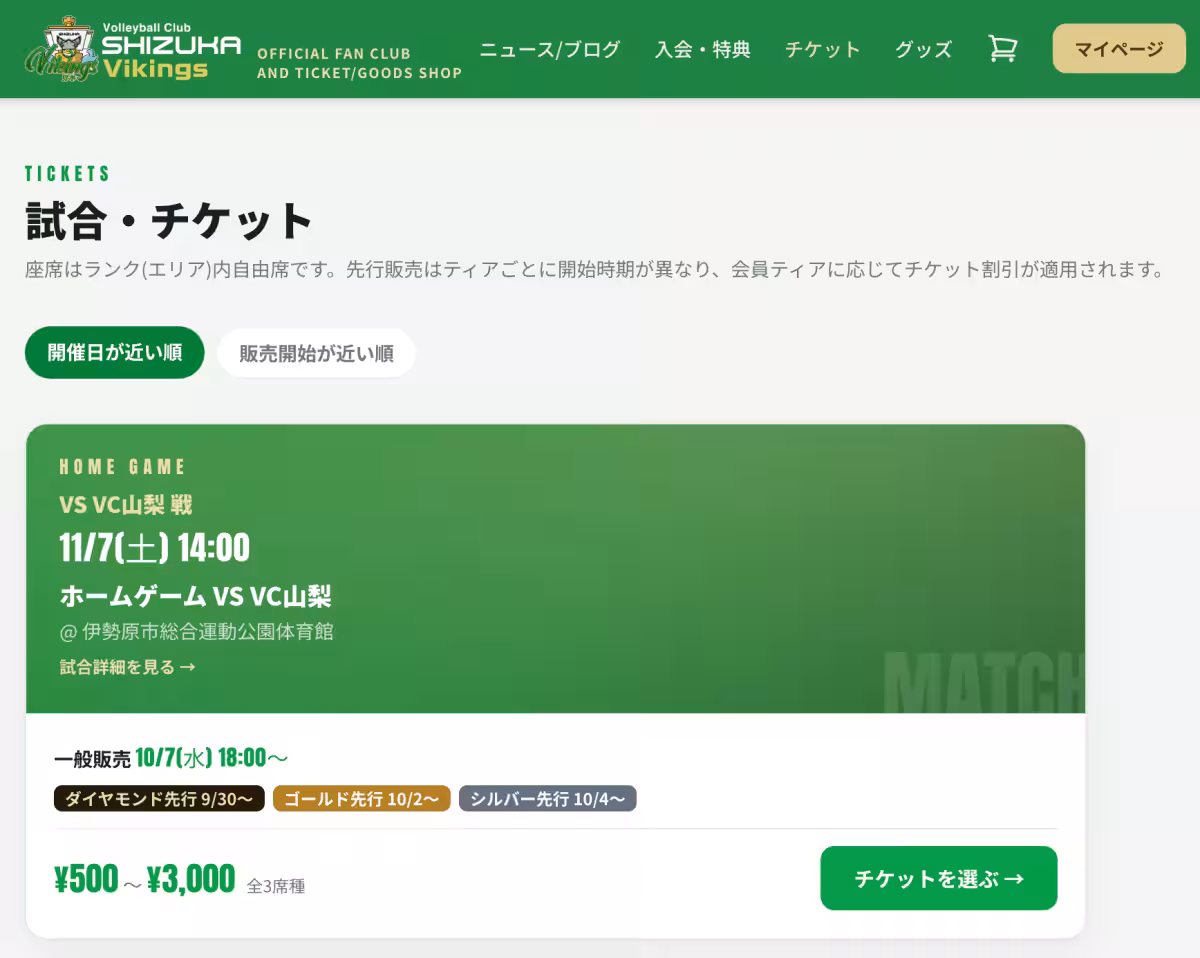
Task: Select ゴールド先行 10/2〜 badge
Action: coord(362,798)
